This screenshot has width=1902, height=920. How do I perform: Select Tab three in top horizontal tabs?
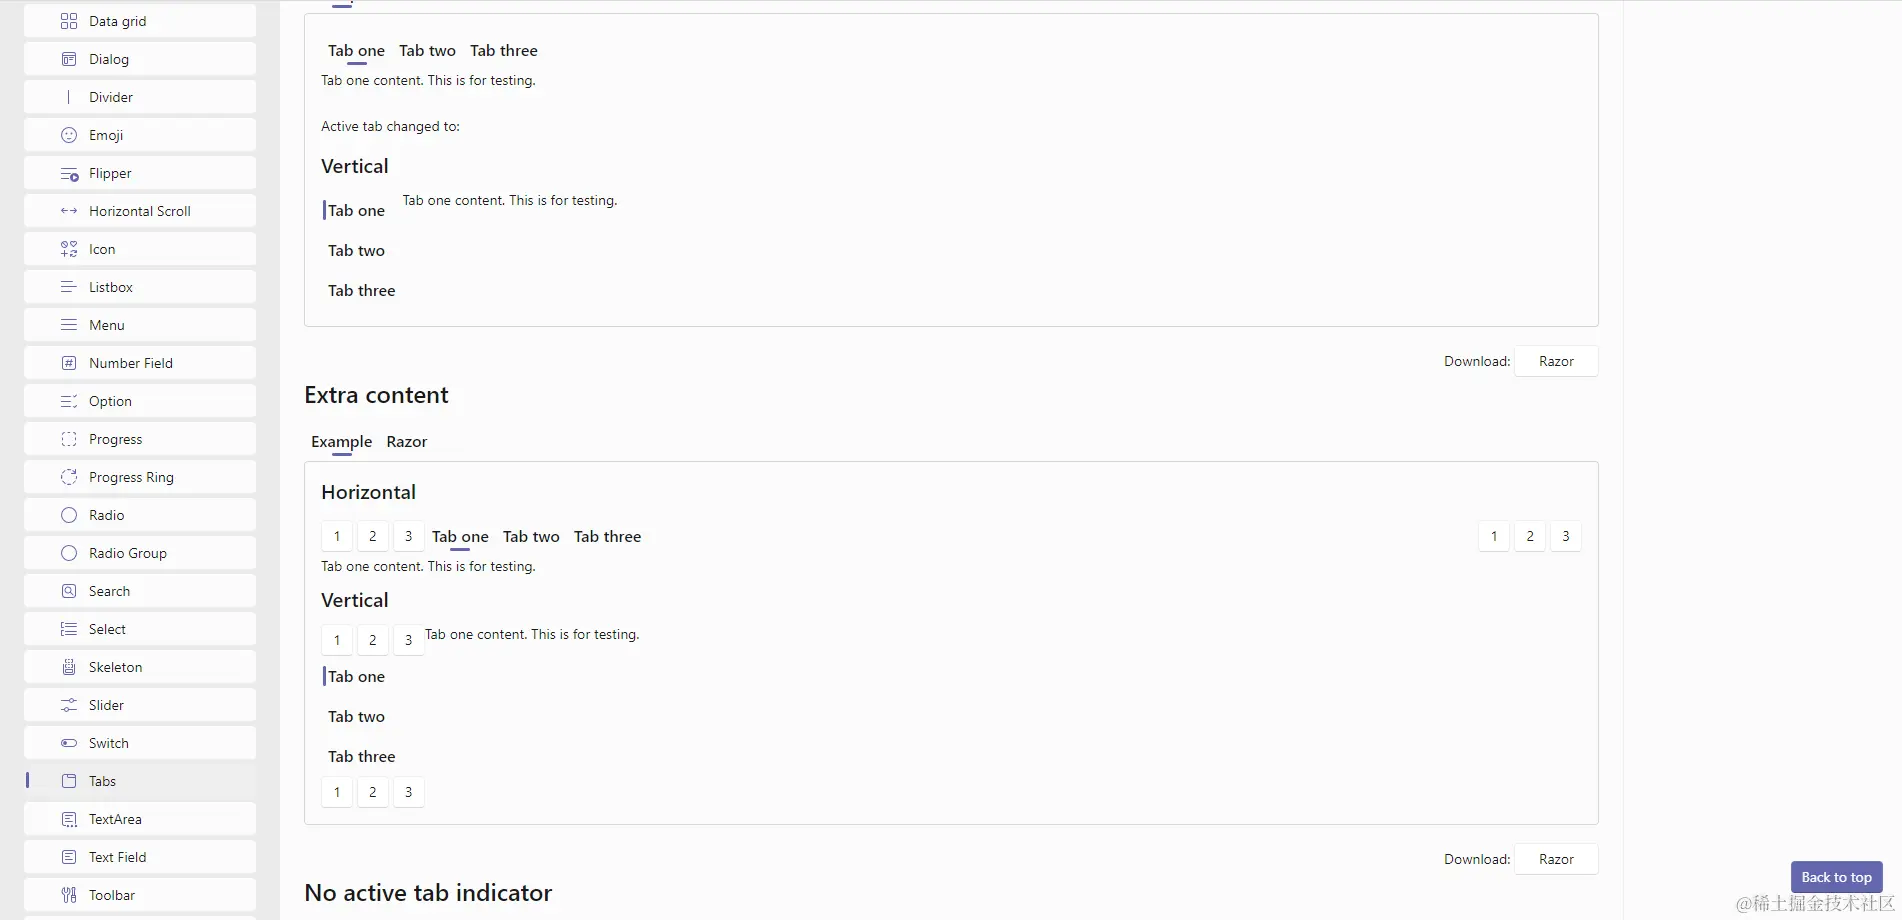point(504,51)
